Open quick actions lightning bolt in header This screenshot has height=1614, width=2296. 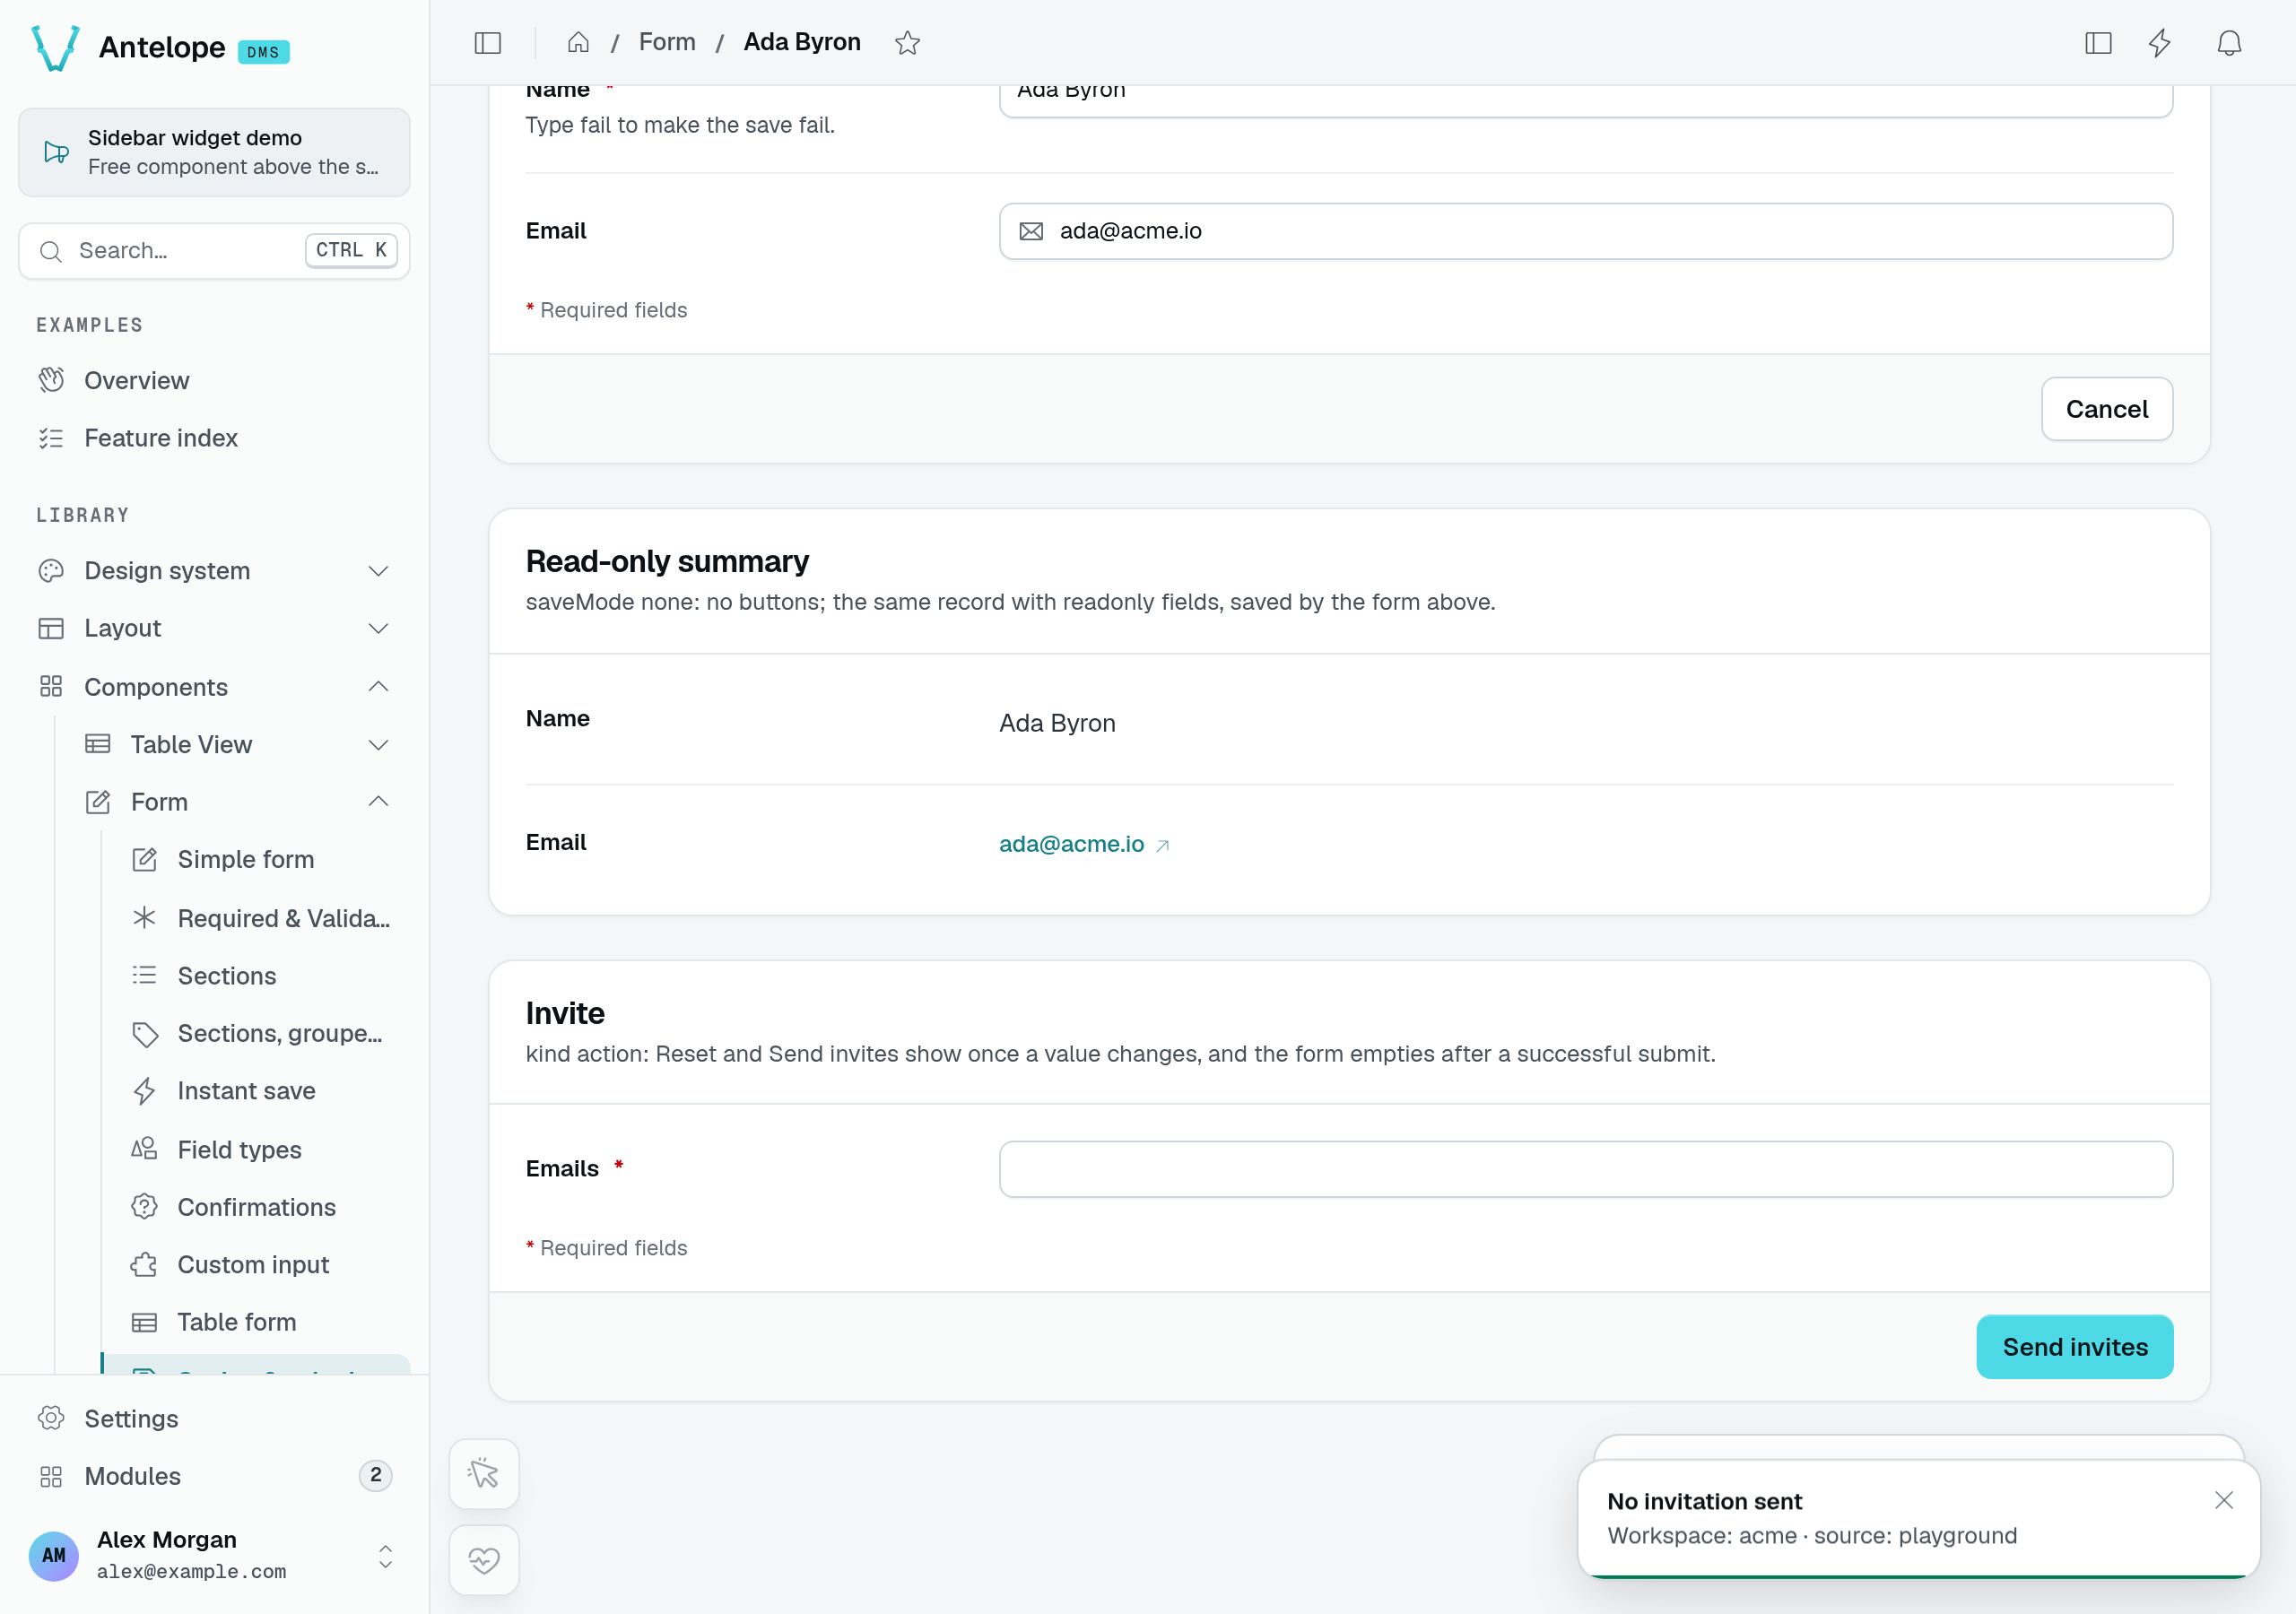coord(2160,42)
